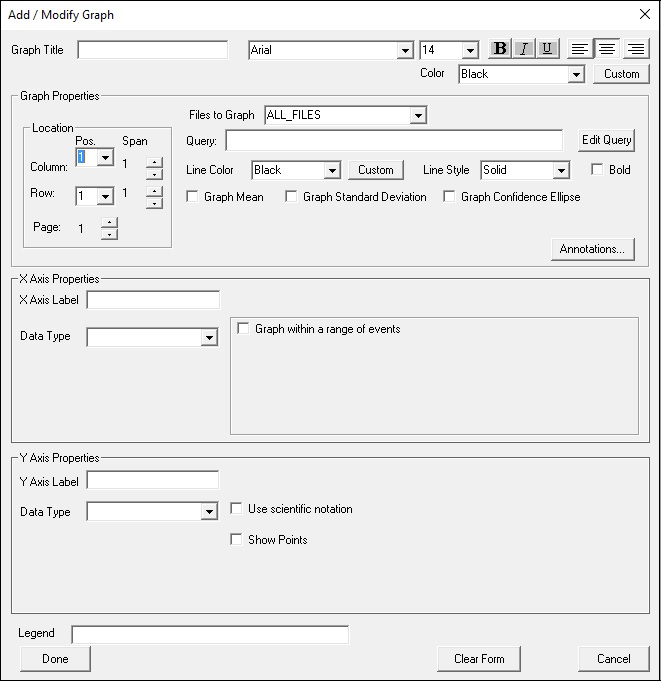661x681 pixels.
Task: Toggle italic formatting for the graph title
Action: pyautogui.click(x=524, y=49)
